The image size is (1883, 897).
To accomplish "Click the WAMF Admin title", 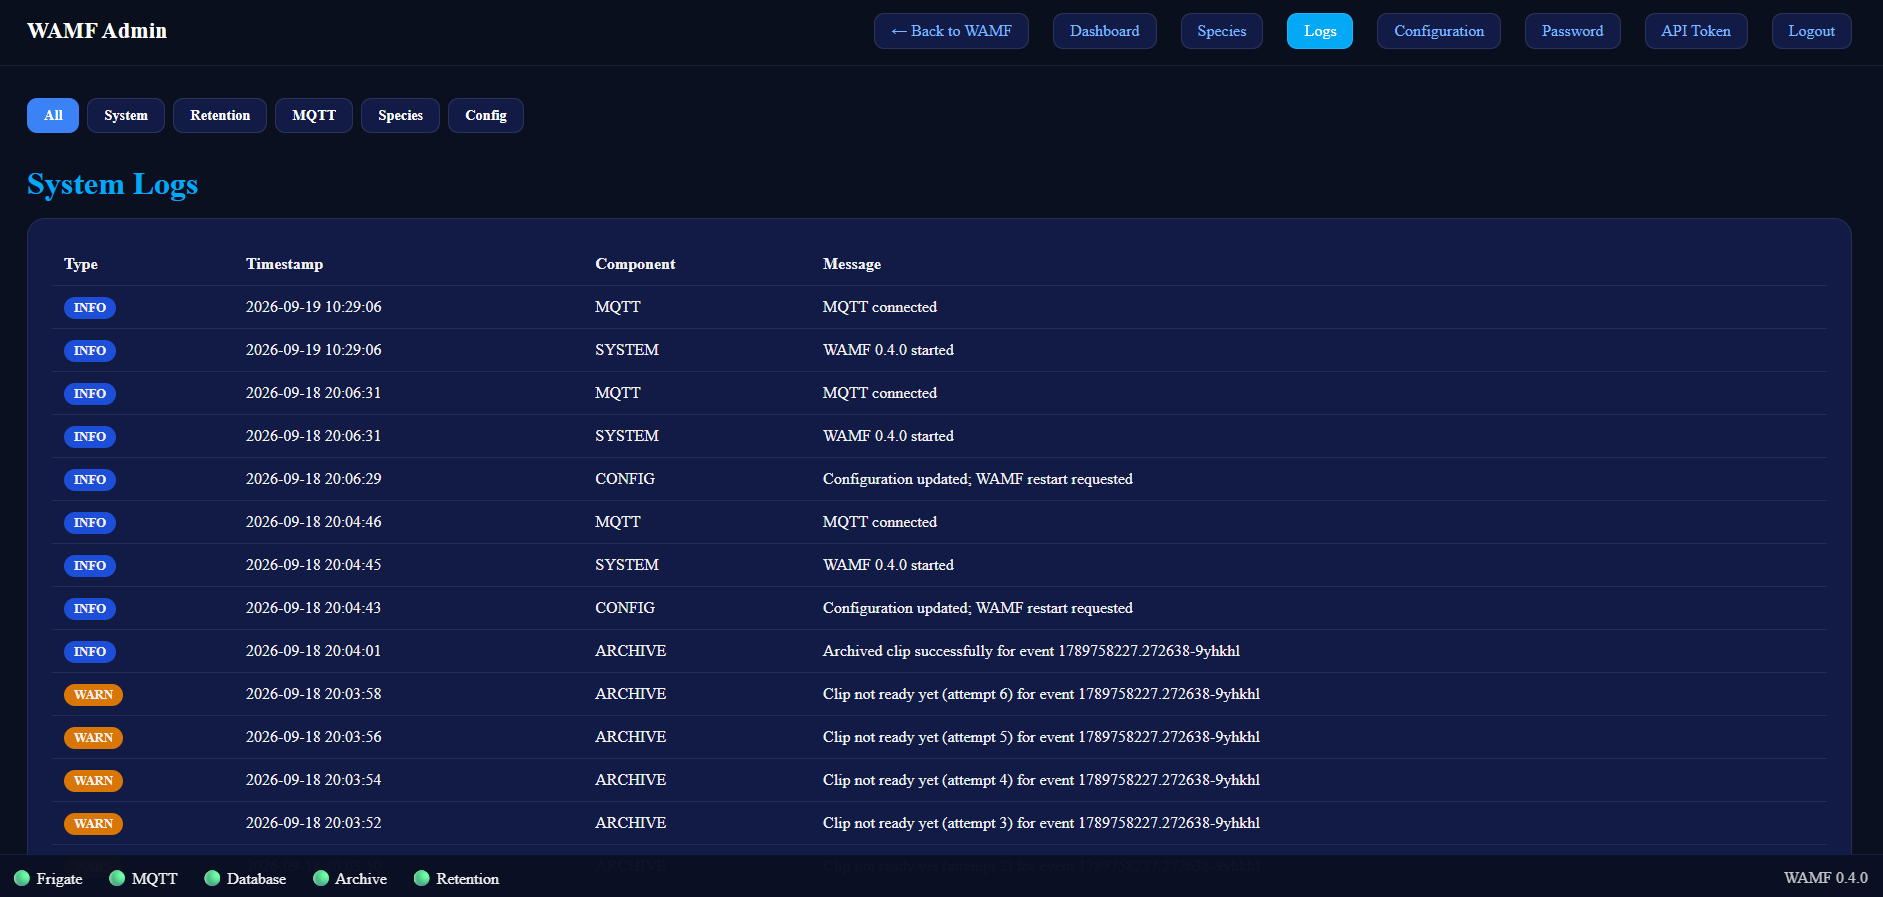I will pyautogui.click(x=97, y=31).
